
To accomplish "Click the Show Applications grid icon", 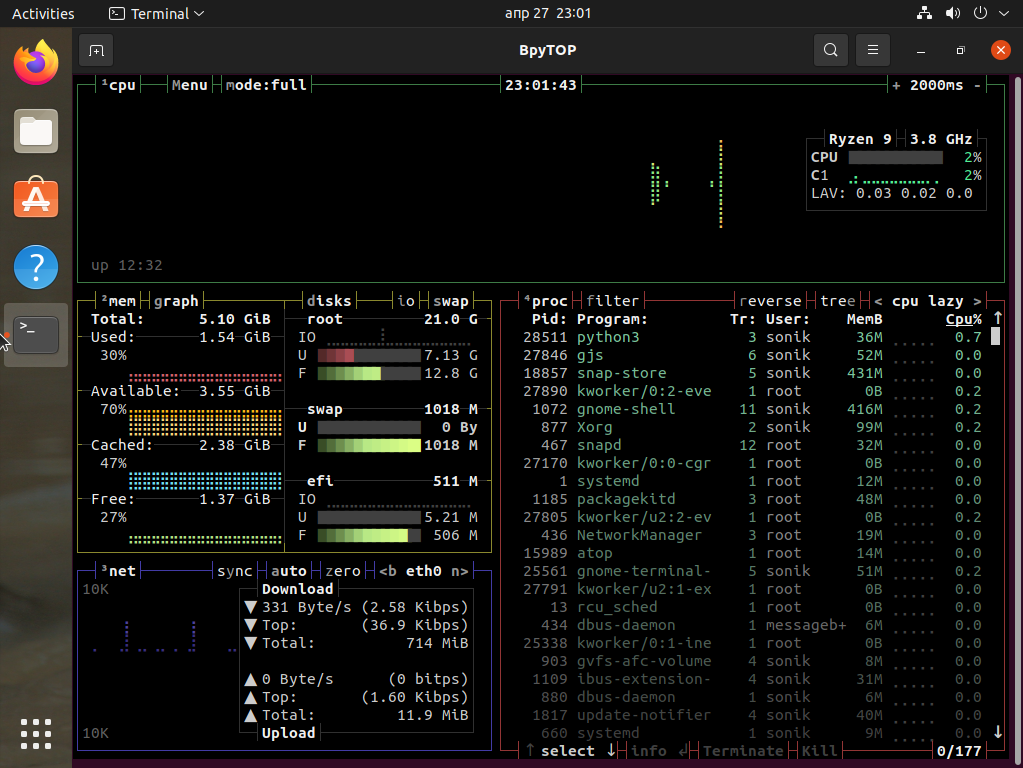I will point(36,733).
